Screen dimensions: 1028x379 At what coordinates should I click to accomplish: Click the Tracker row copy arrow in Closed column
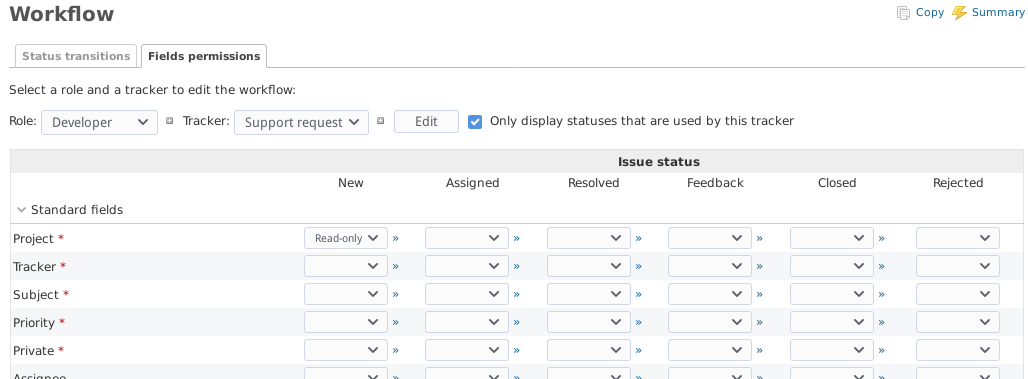click(x=881, y=267)
